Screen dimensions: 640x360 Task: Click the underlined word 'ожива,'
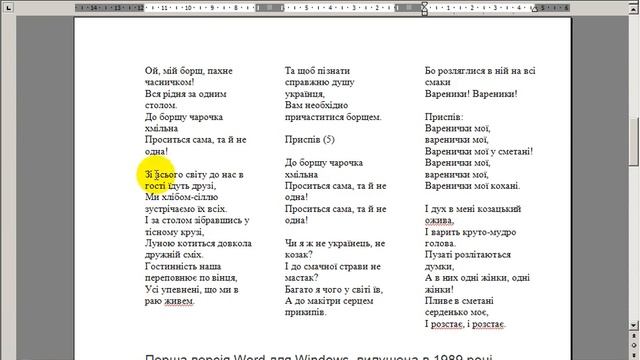(x=439, y=221)
